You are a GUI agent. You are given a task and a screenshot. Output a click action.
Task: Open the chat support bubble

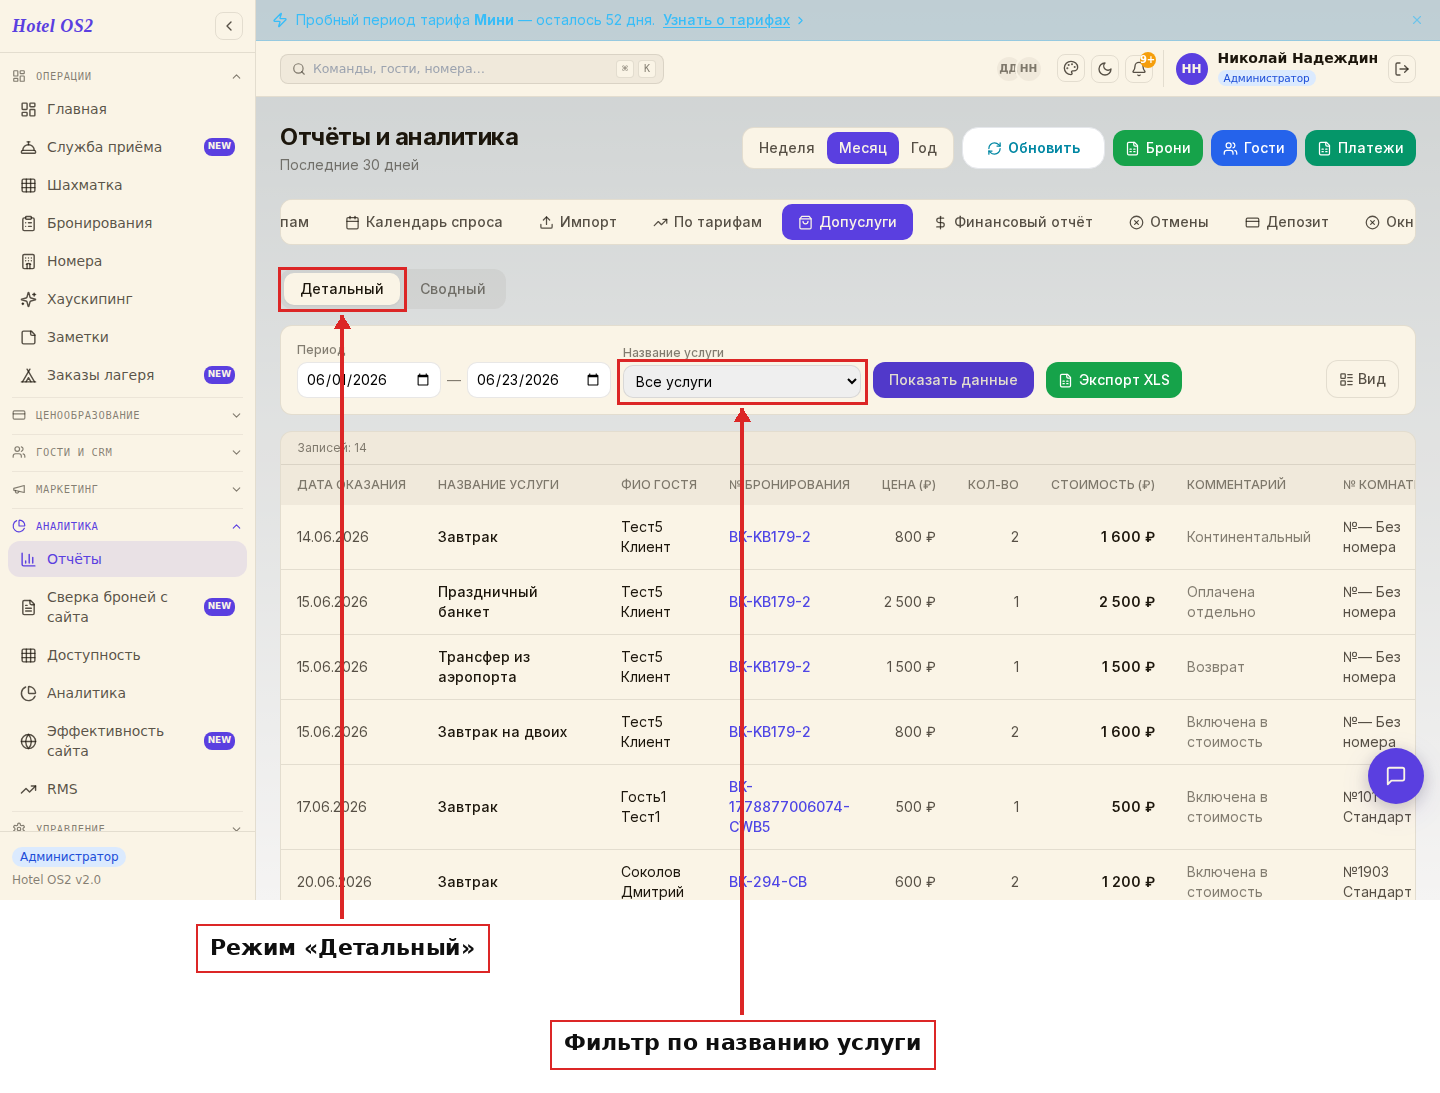pos(1396,776)
